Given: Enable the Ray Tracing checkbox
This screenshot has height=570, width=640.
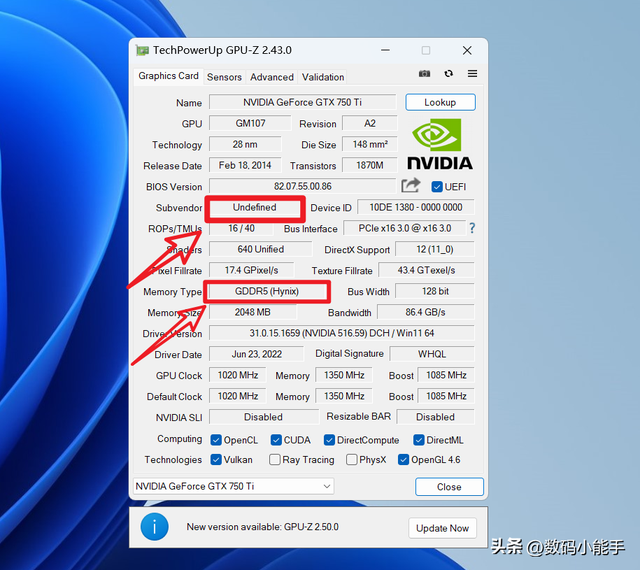Looking at the screenshot, I should point(275,459).
